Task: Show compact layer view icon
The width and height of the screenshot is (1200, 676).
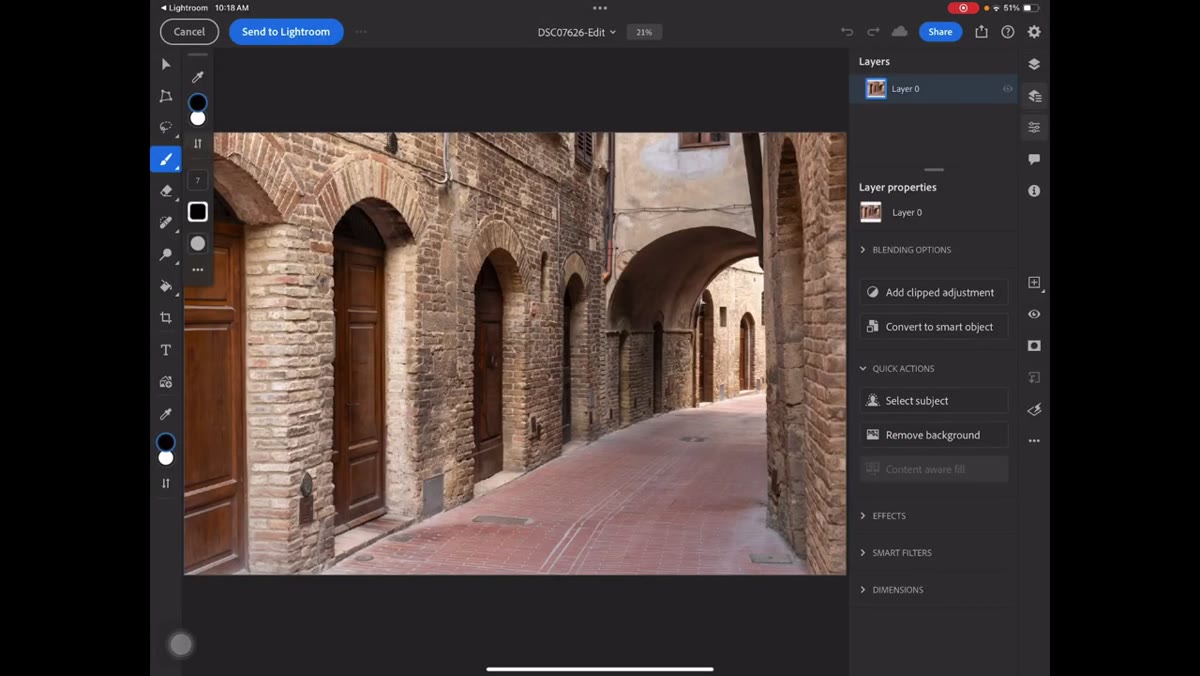Action: pos(1034,64)
